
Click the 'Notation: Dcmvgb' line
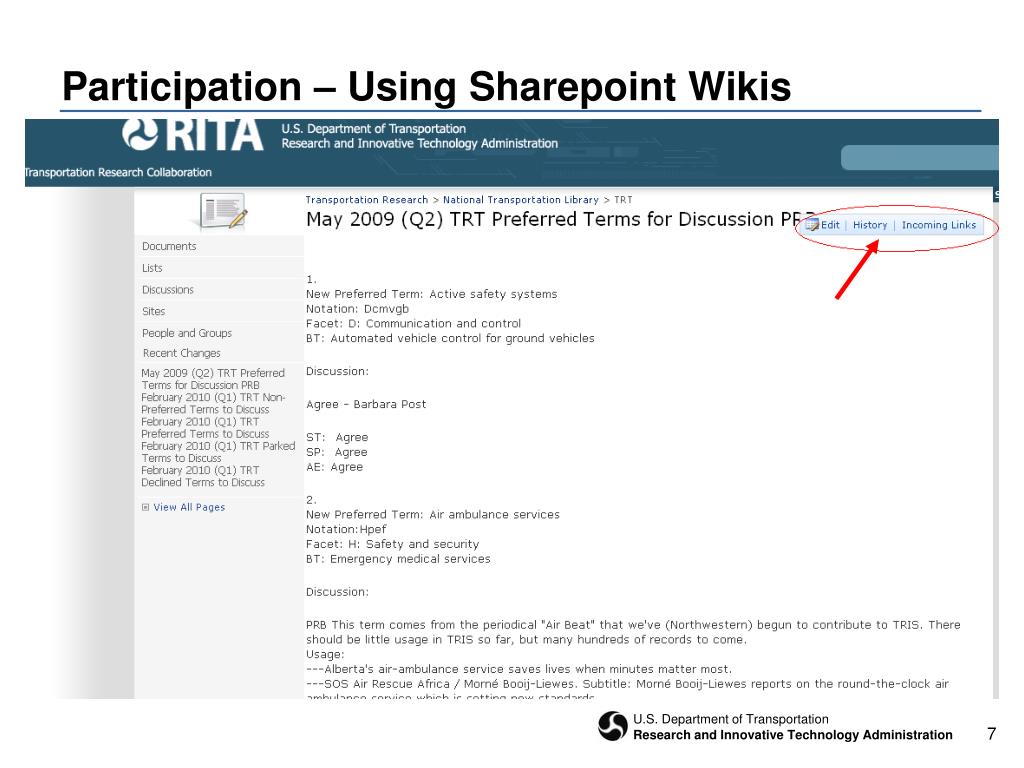point(357,309)
